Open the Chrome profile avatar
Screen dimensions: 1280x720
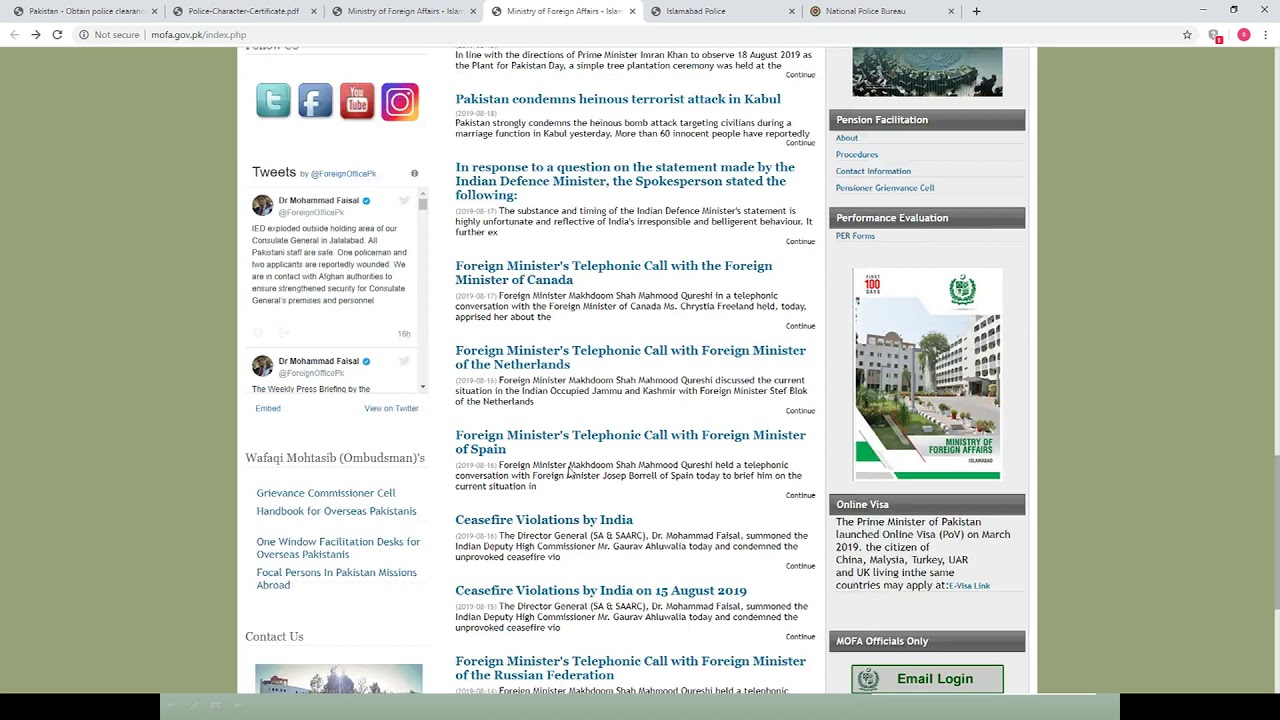point(1243,35)
